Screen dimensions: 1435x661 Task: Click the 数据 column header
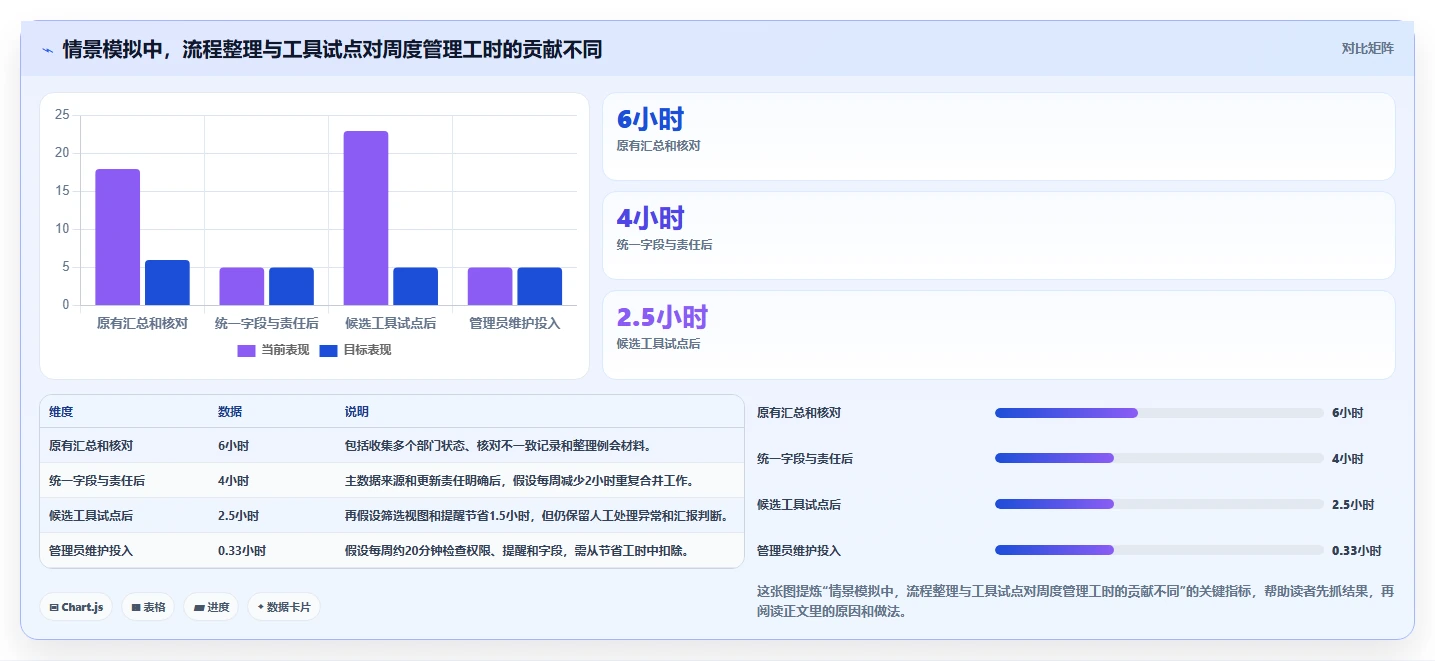[230, 412]
